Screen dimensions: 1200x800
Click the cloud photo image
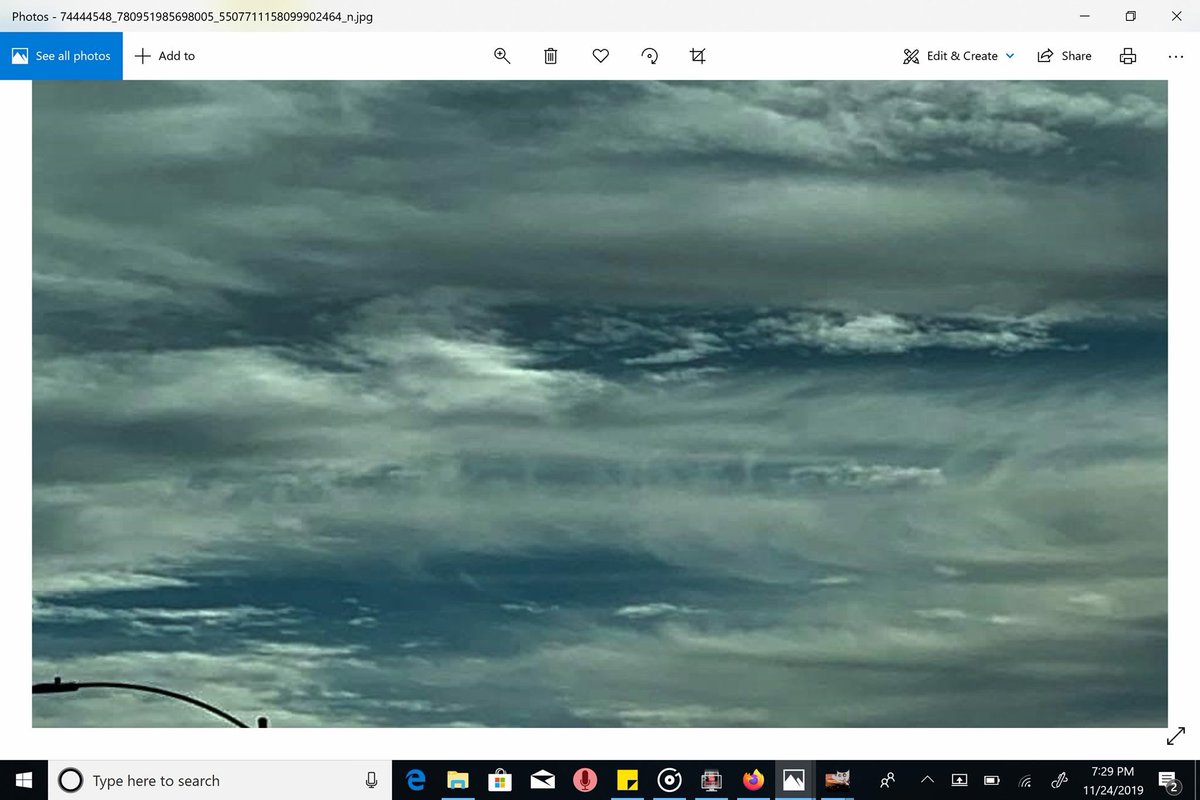[x=600, y=404]
